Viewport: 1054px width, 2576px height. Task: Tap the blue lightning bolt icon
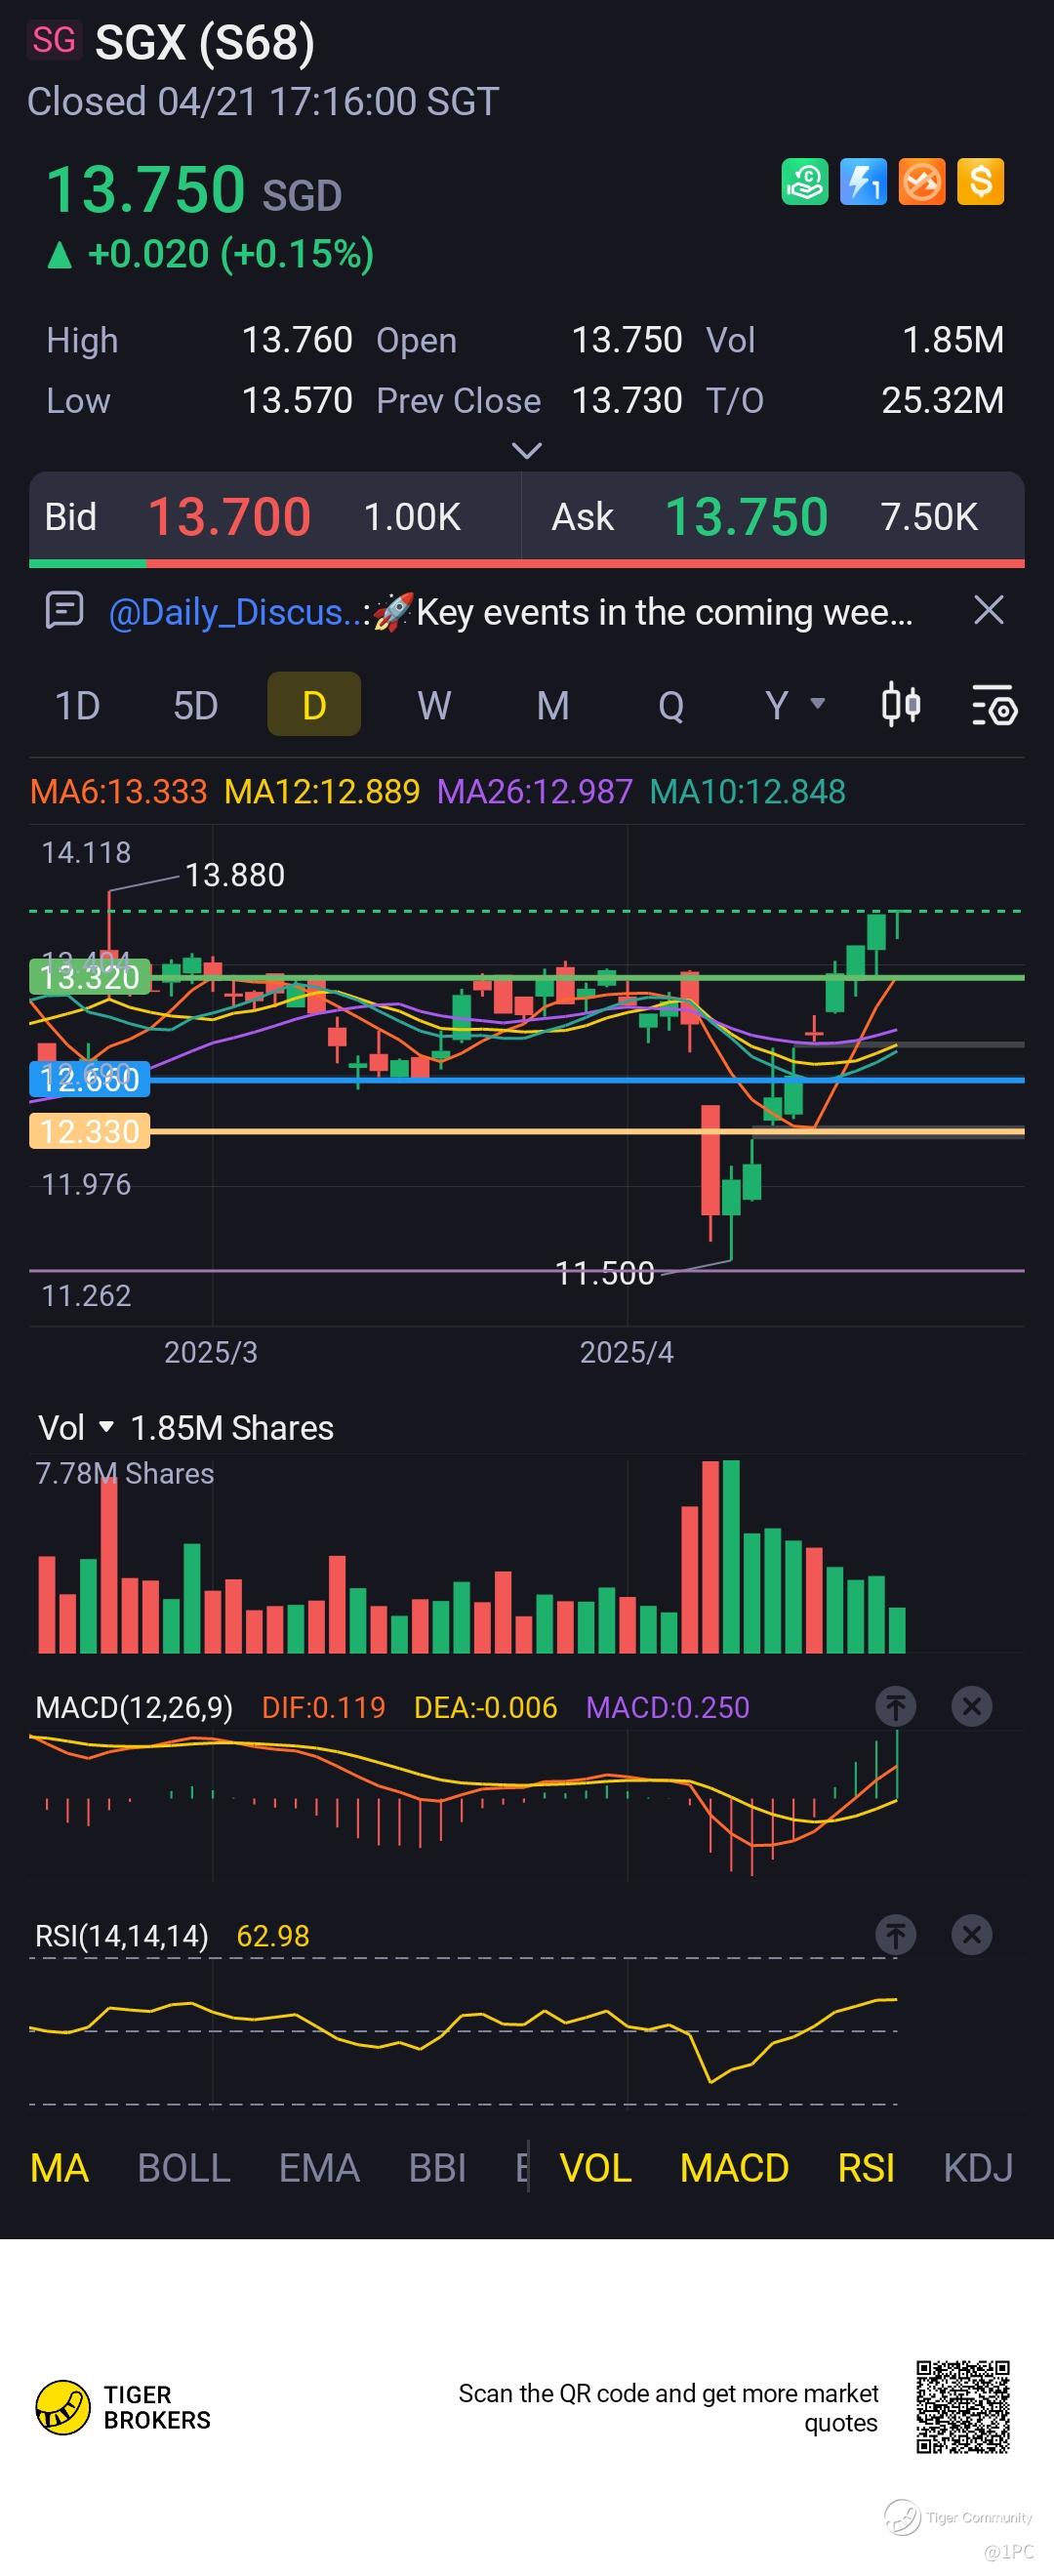click(863, 183)
